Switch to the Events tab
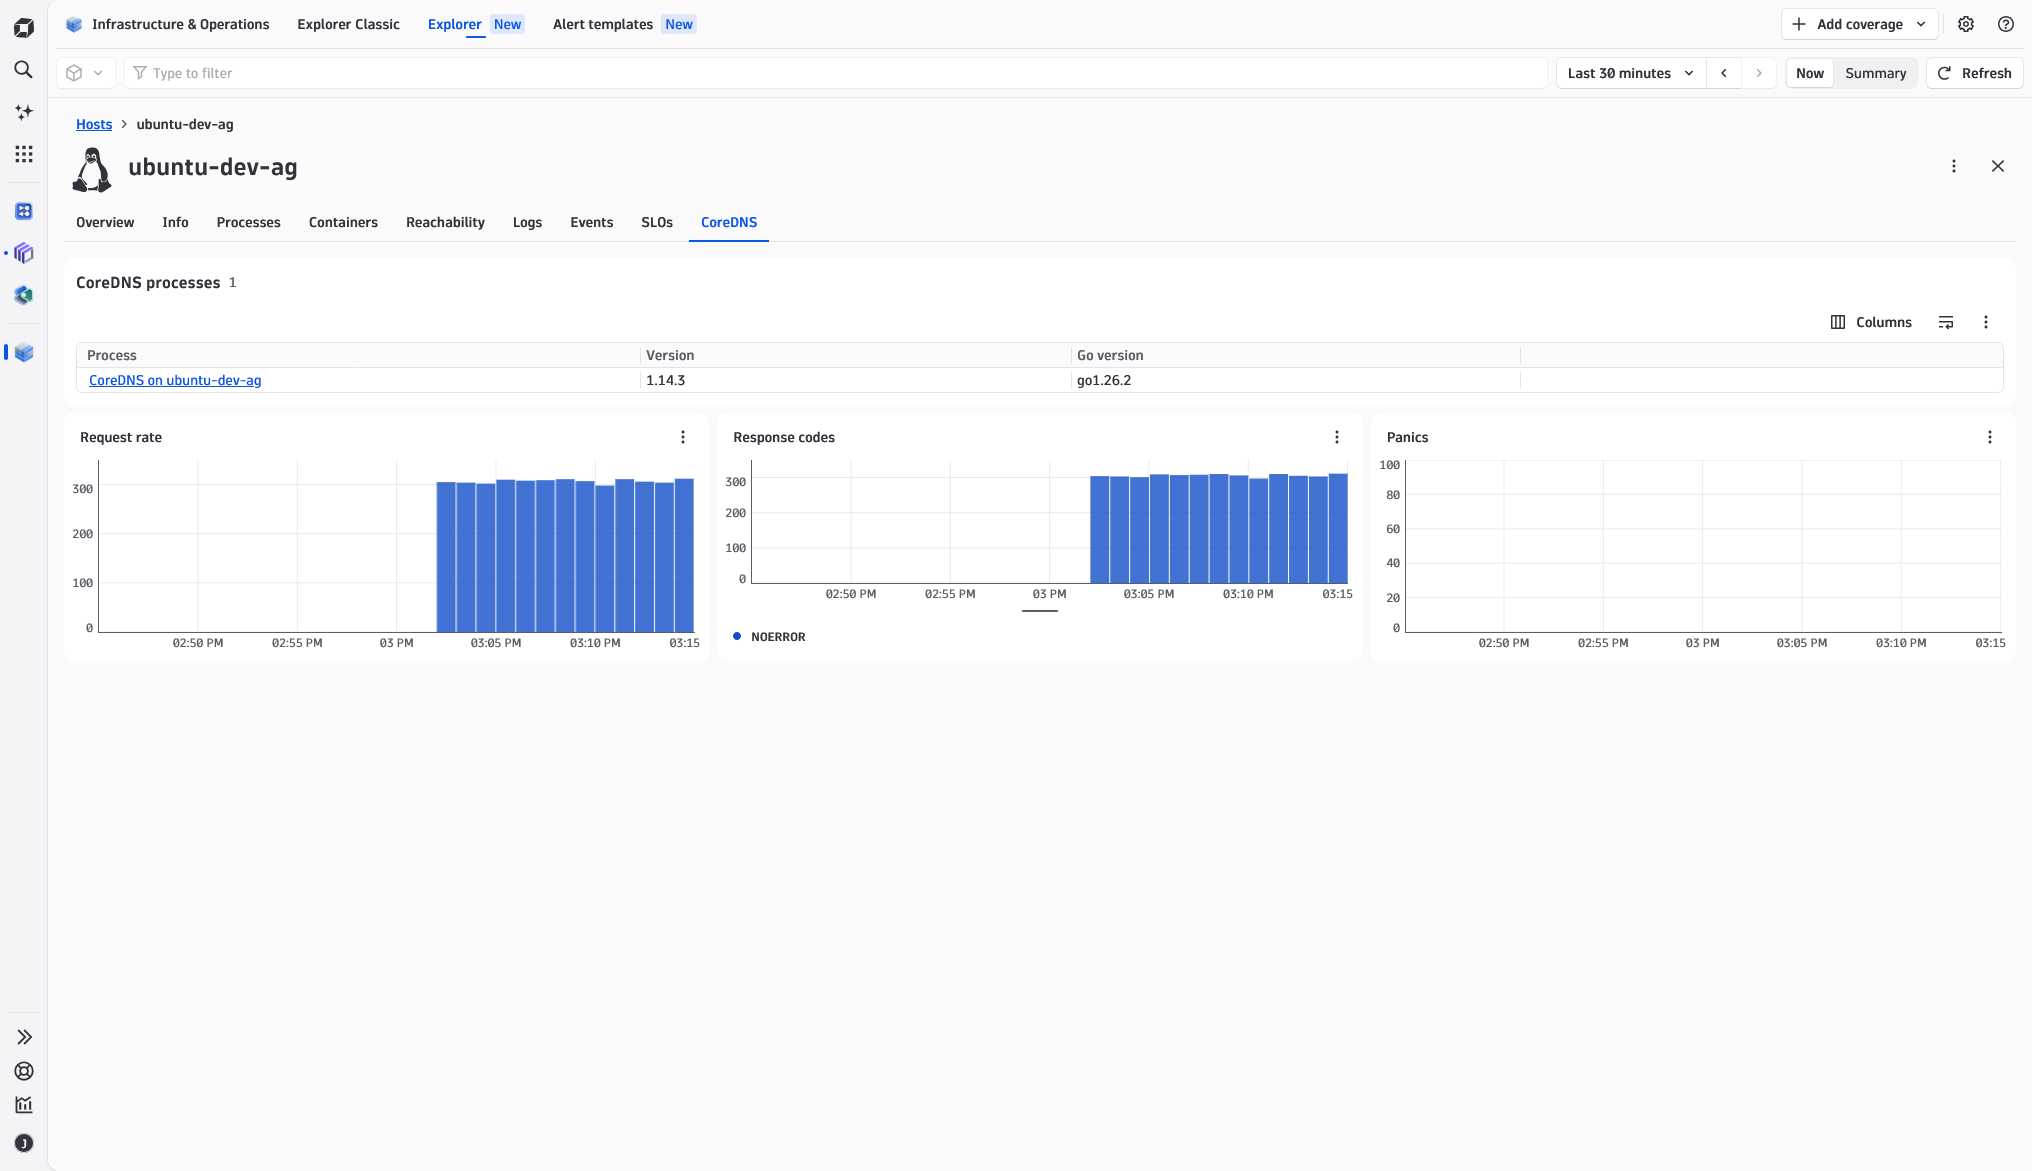The image size is (2032, 1171). click(x=591, y=222)
